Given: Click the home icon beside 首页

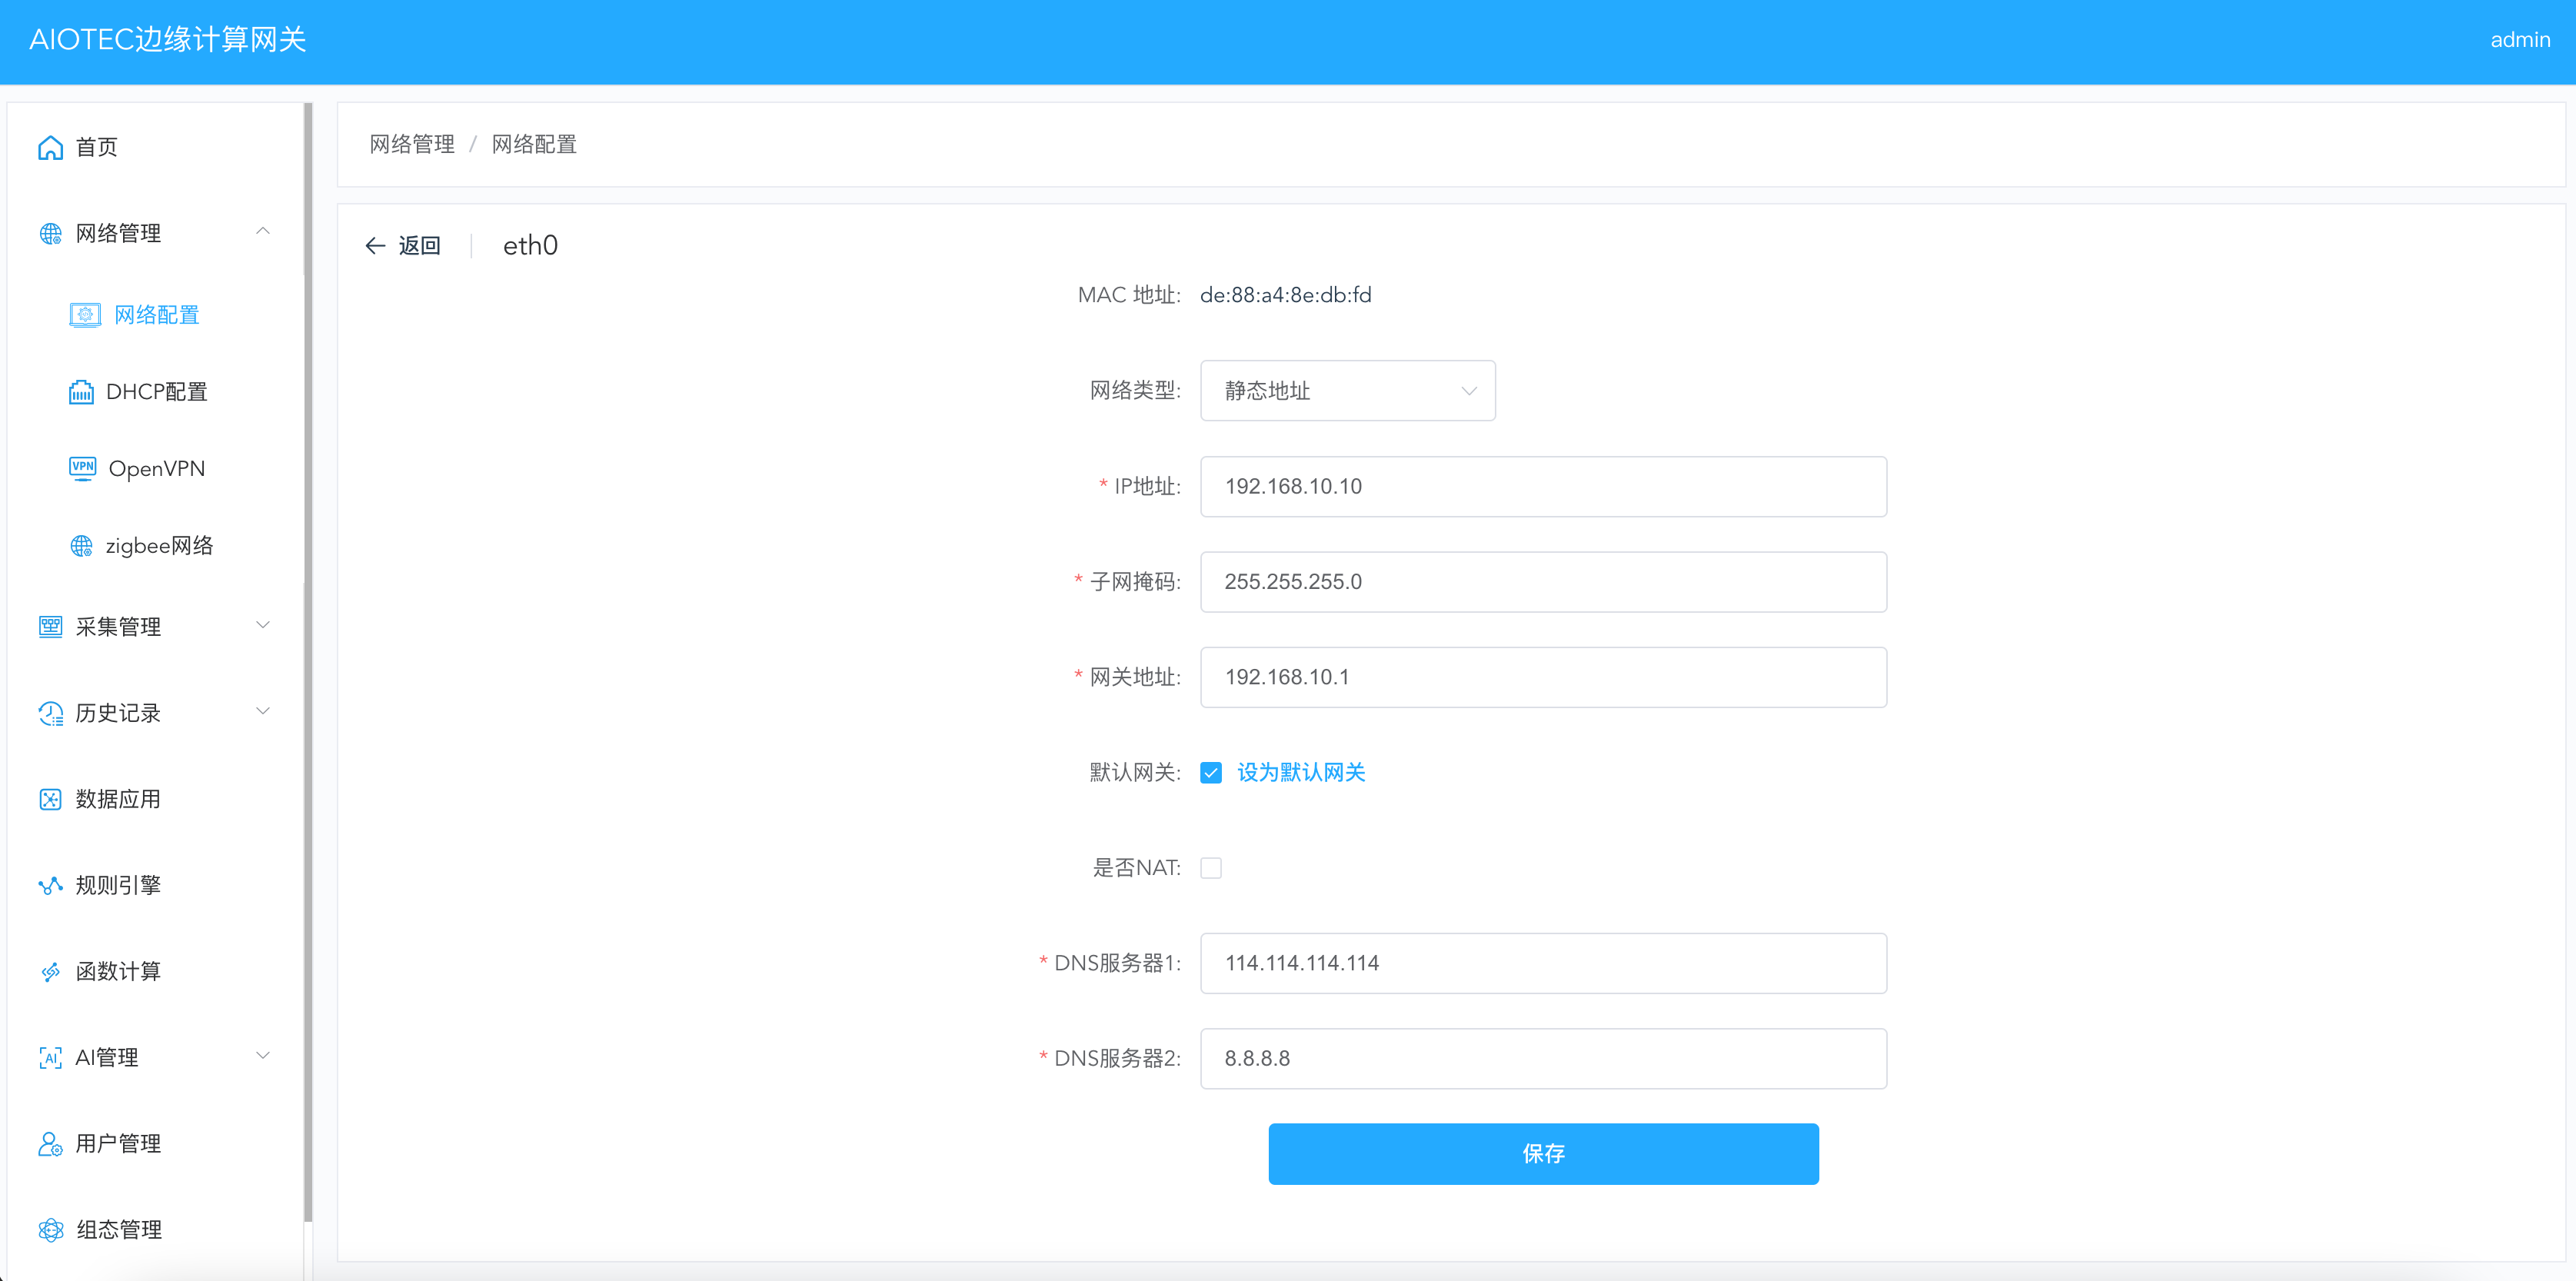Looking at the screenshot, I should click(50, 148).
